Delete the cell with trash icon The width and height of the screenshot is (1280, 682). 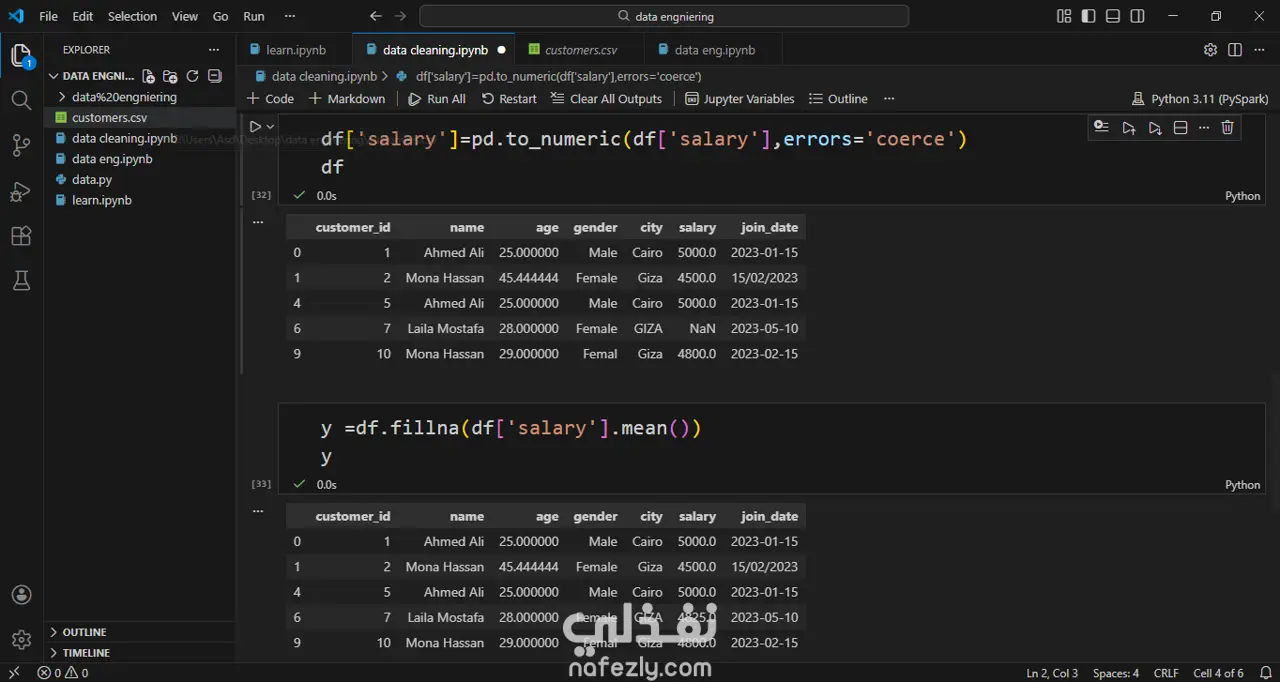(1228, 127)
